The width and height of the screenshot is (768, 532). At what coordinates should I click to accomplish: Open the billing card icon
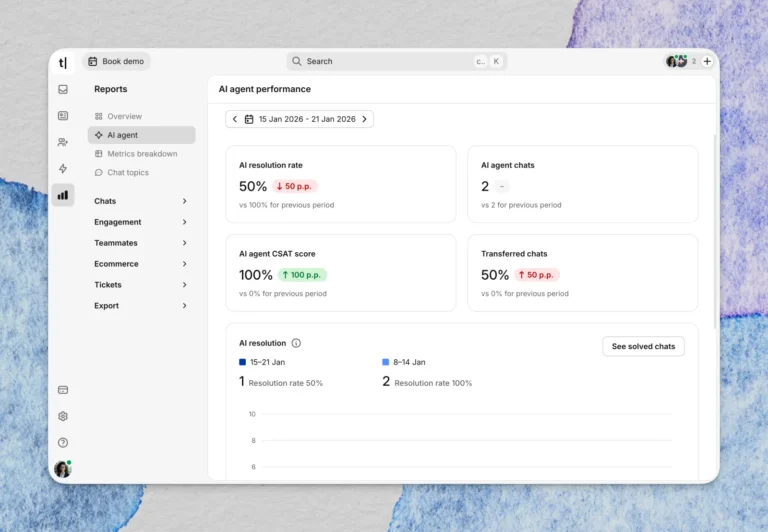click(63, 390)
